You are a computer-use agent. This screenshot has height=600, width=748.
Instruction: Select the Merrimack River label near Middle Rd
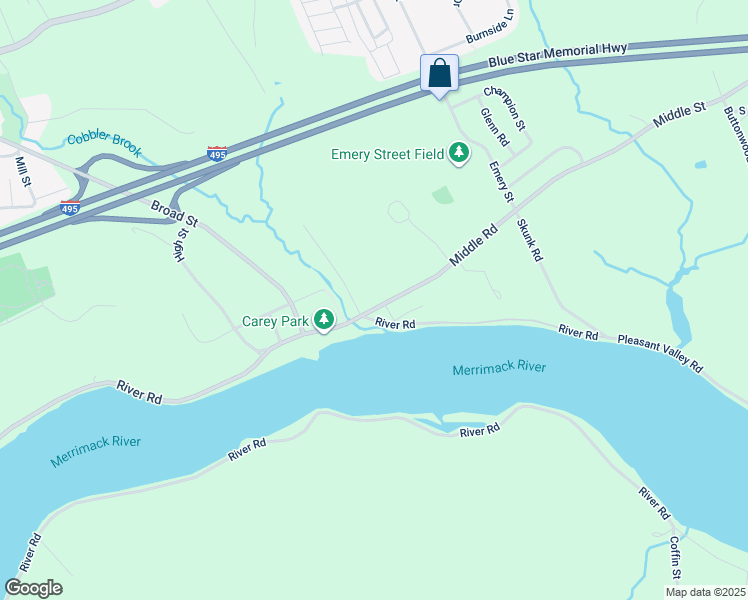click(x=499, y=368)
